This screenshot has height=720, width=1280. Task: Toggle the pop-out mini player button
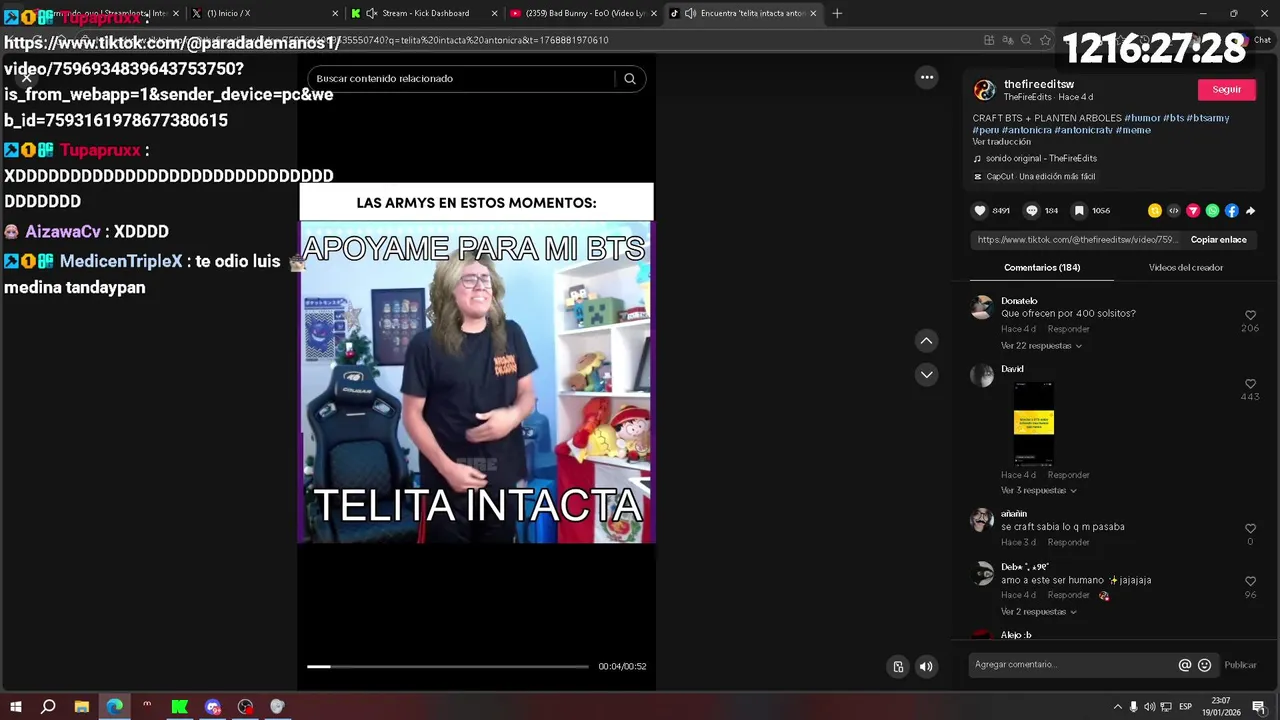(x=898, y=667)
